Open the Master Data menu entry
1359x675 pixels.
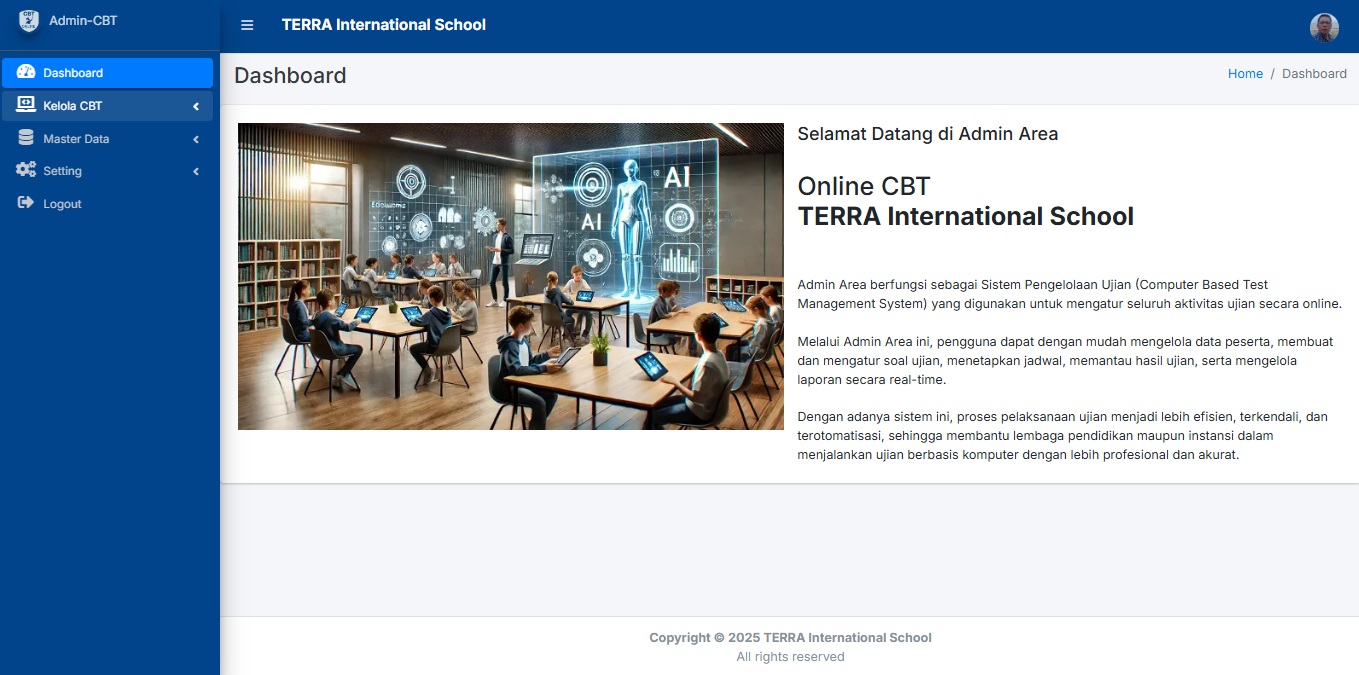tap(78, 138)
